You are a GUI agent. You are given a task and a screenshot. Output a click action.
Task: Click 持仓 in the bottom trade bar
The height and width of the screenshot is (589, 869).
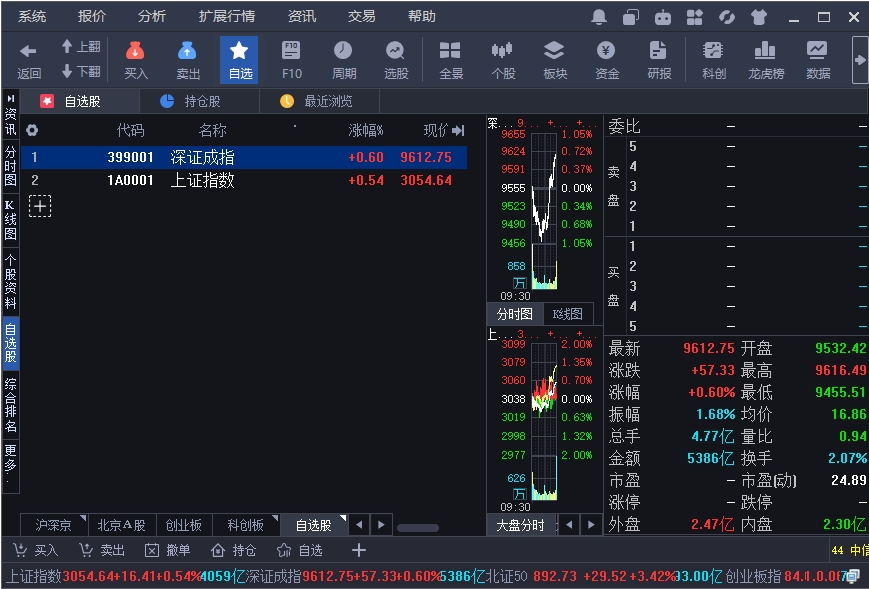[x=233, y=550]
